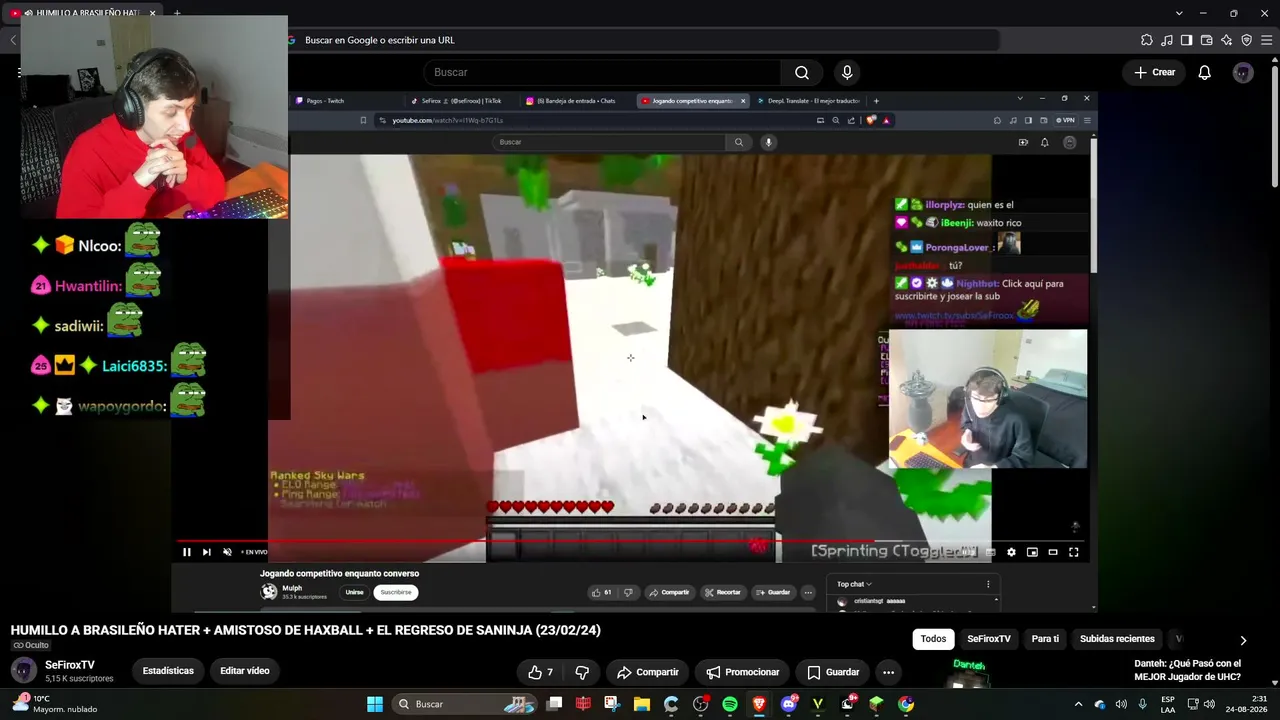Open the Leo AI sparkle icon
This screenshot has width=1280, height=720.
(x=1226, y=40)
